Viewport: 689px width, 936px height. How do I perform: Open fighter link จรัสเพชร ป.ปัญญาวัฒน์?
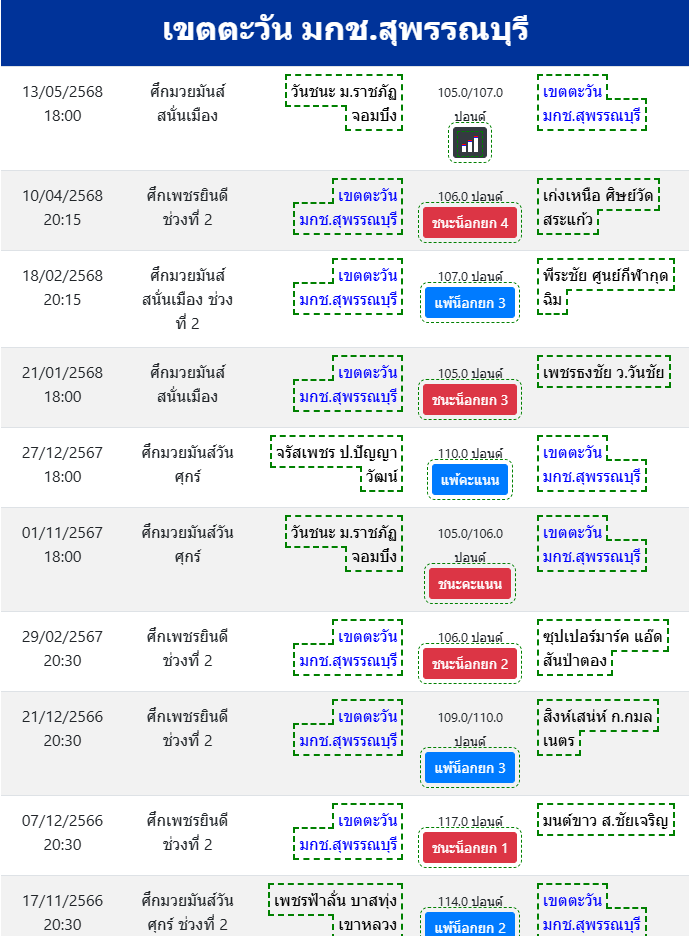point(337,464)
